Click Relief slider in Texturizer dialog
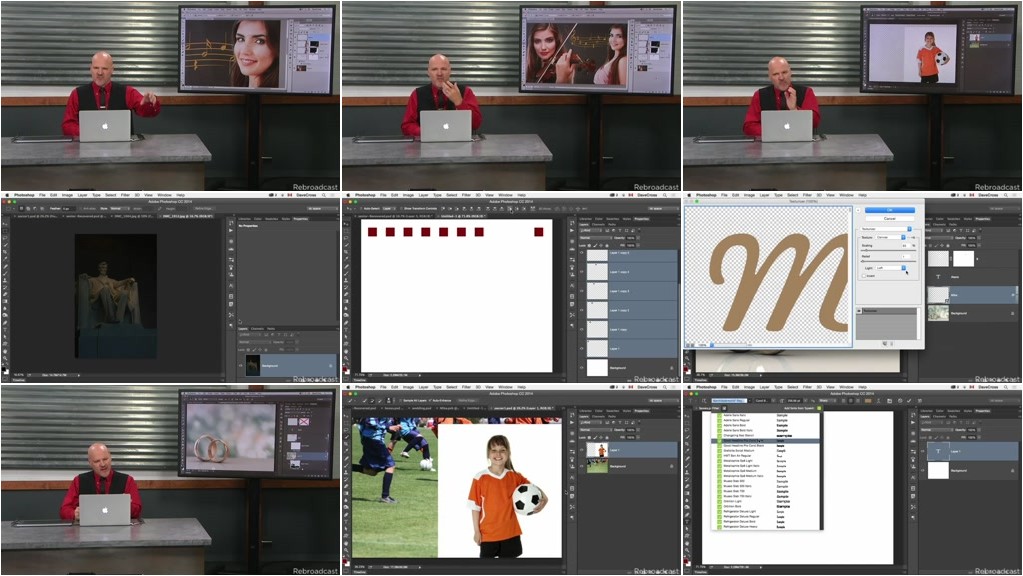 click(888, 261)
